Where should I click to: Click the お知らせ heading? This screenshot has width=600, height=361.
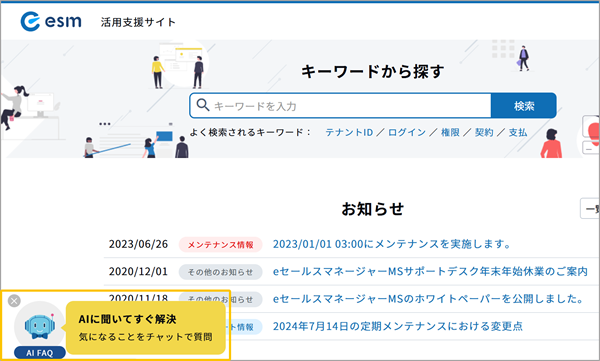pyautogui.click(x=373, y=209)
